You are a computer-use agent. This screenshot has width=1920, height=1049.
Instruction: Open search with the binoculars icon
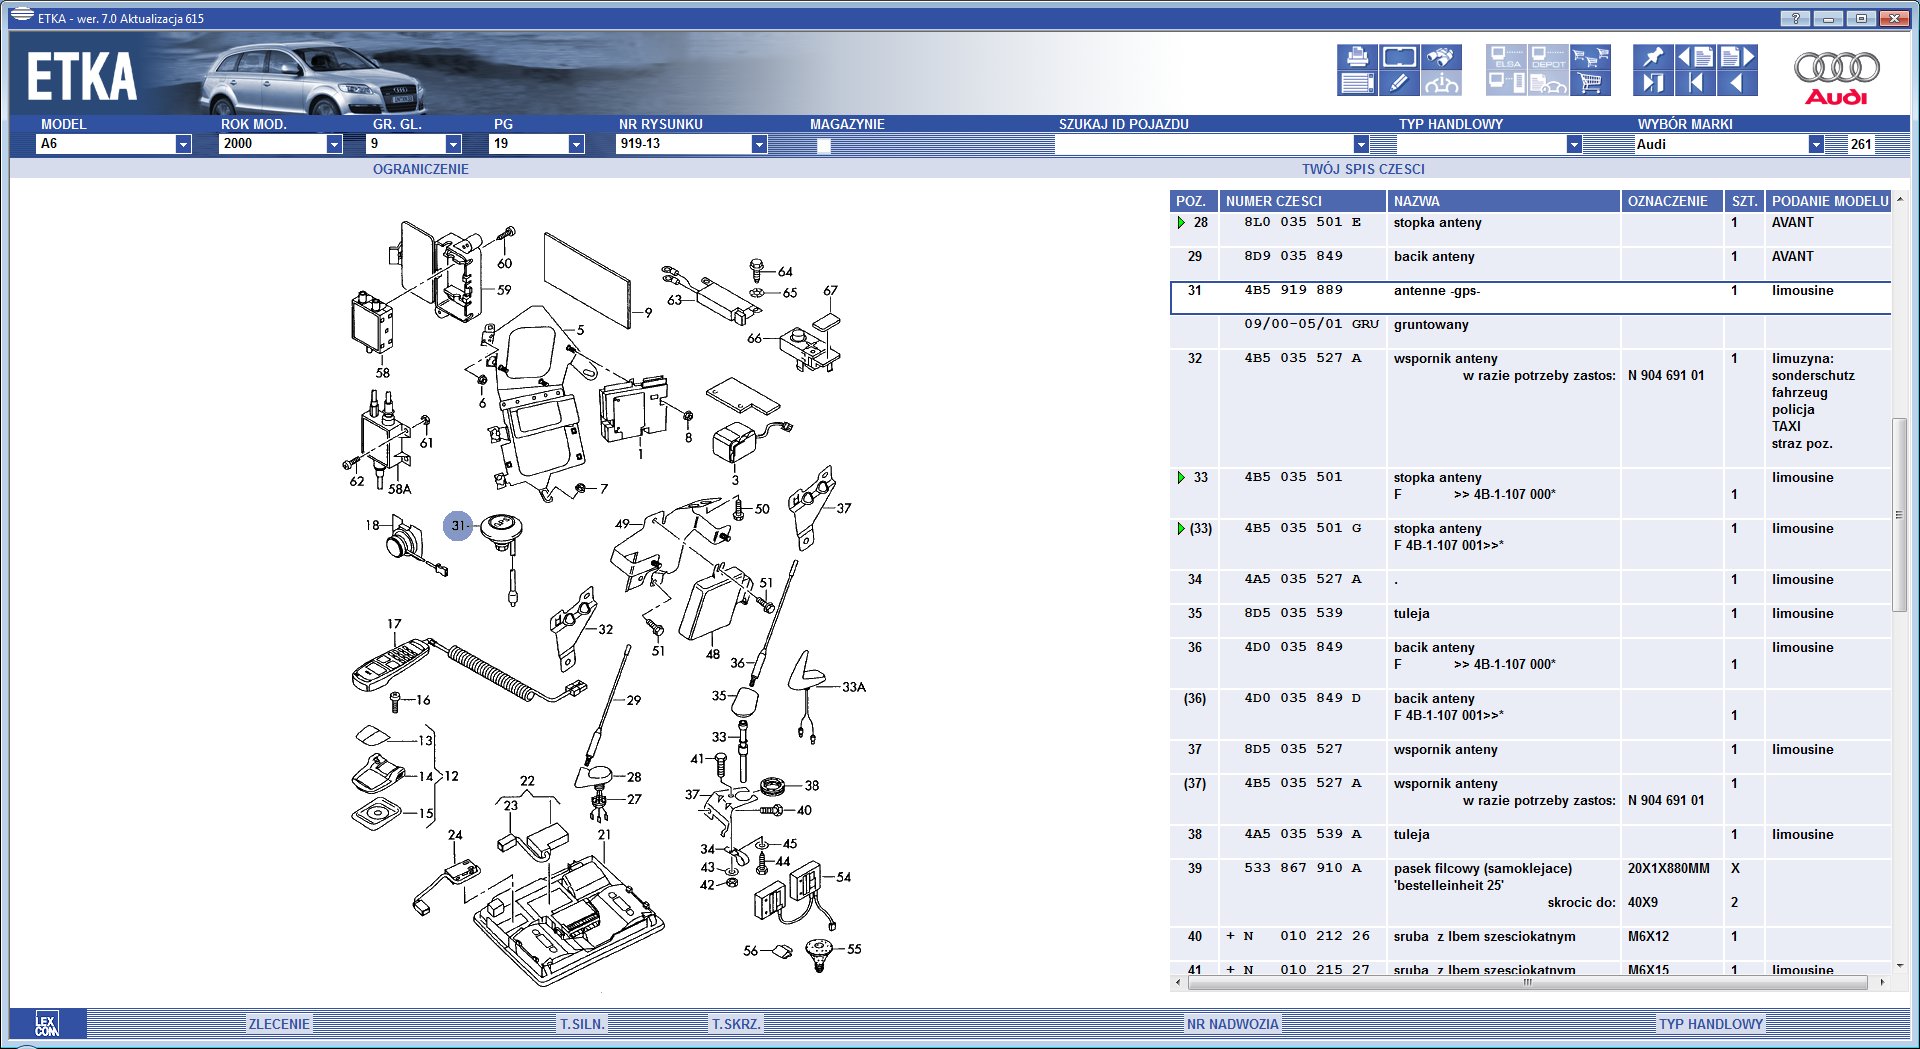pyautogui.click(x=1441, y=57)
